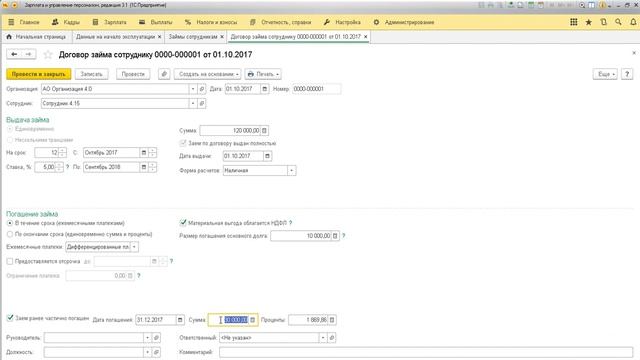This screenshot has height=360, width=640.
Task: Click help question mark button
Action: pos(627,74)
